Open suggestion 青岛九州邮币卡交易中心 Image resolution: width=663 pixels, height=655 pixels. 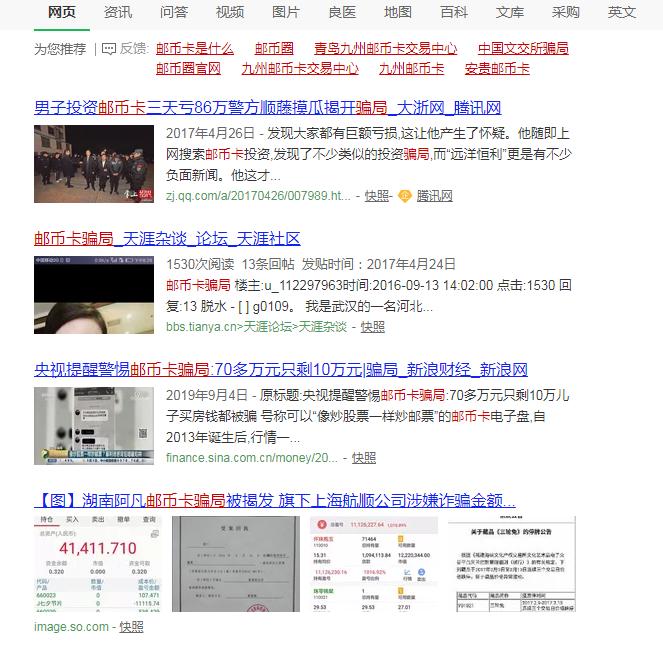tap(386, 49)
